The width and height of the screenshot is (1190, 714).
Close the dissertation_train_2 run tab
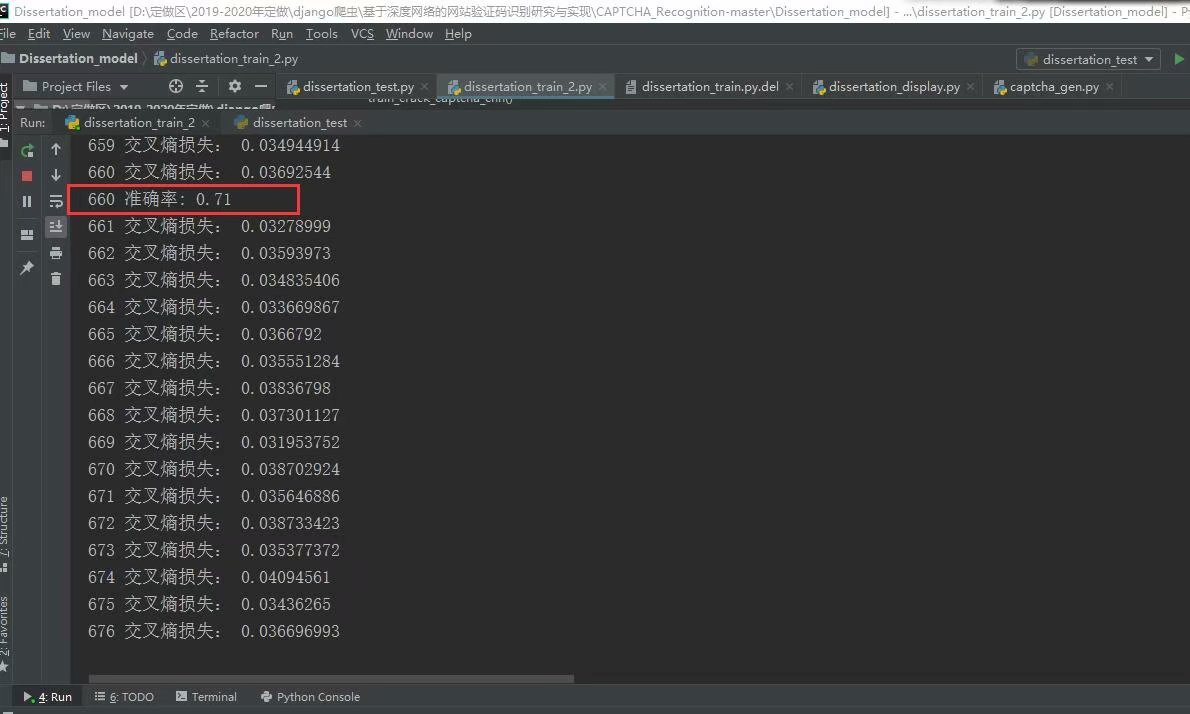pos(206,123)
